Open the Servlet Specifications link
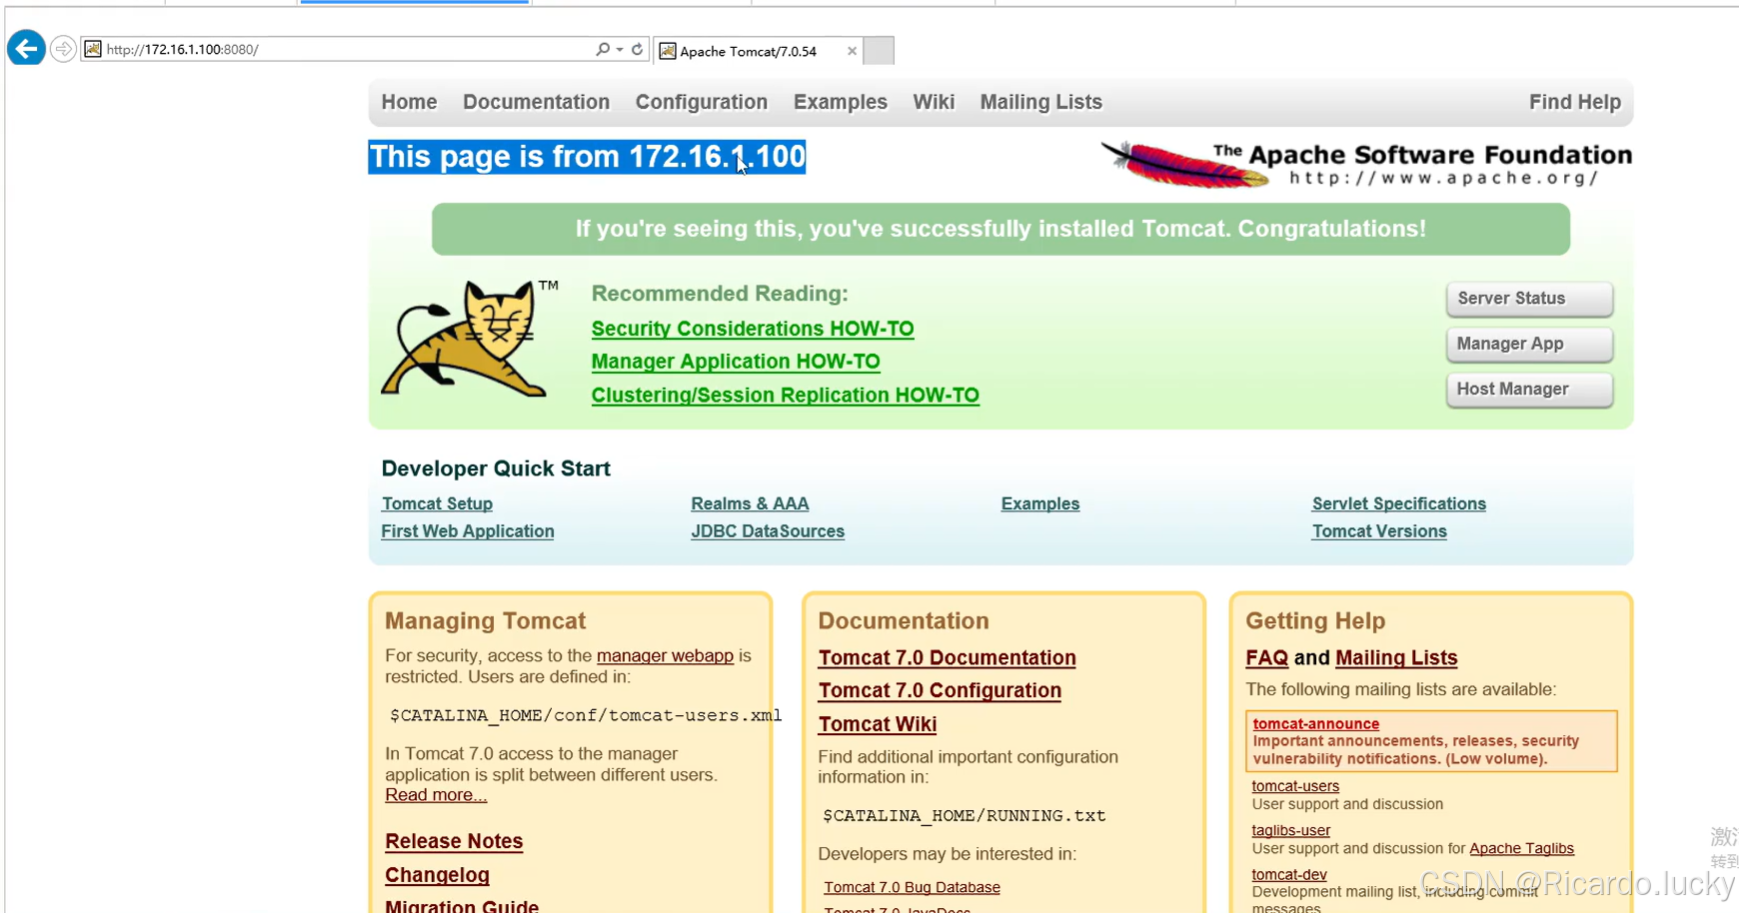Viewport: 1739px width, 913px height. [x=1399, y=504]
